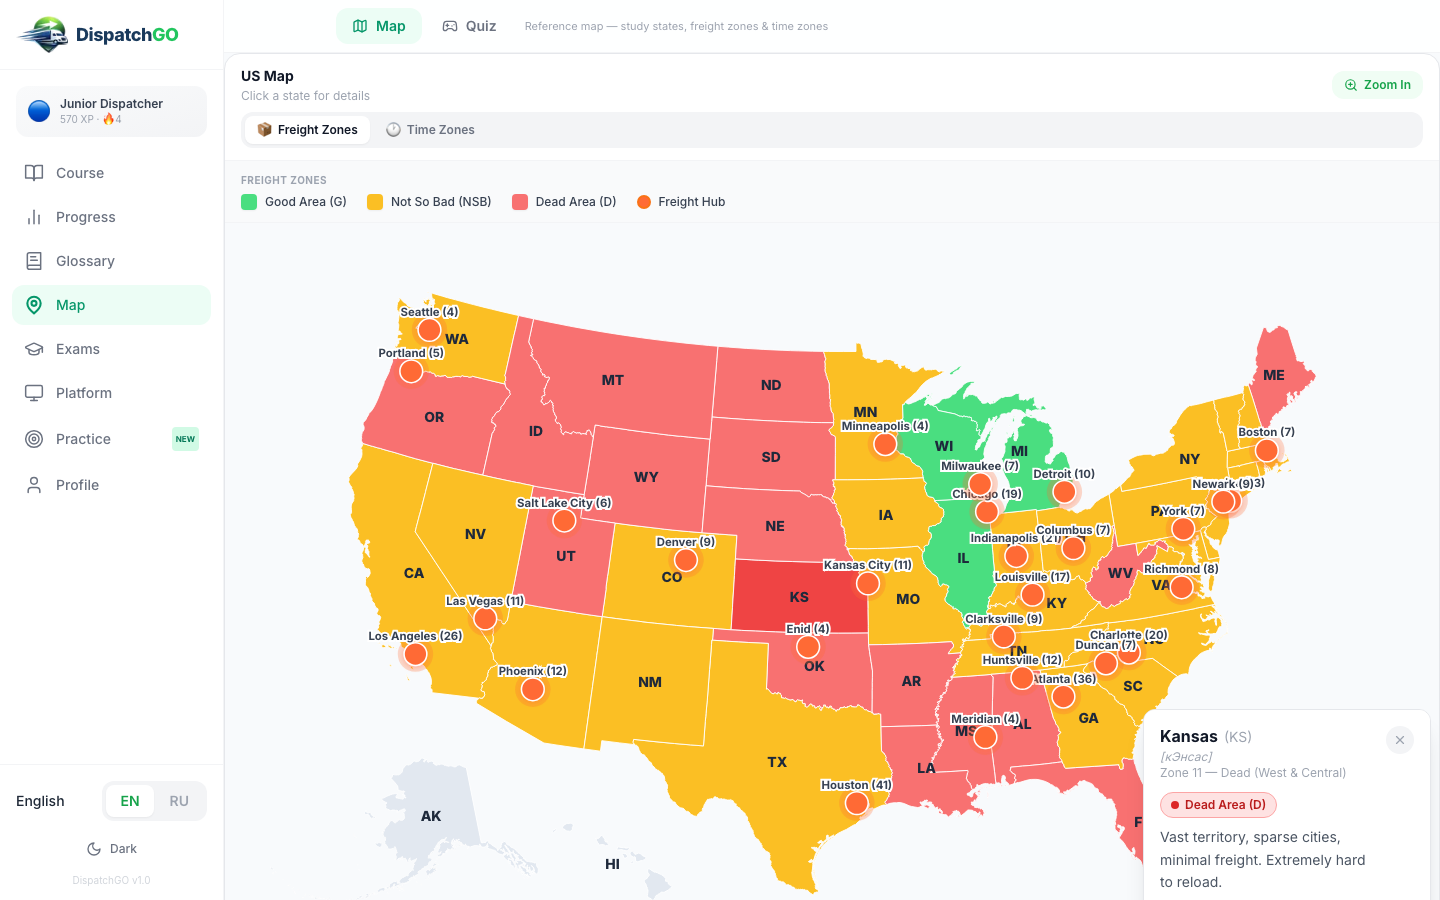
Task: Click the Not So Bad yellow swatch
Action: pyautogui.click(x=375, y=202)
